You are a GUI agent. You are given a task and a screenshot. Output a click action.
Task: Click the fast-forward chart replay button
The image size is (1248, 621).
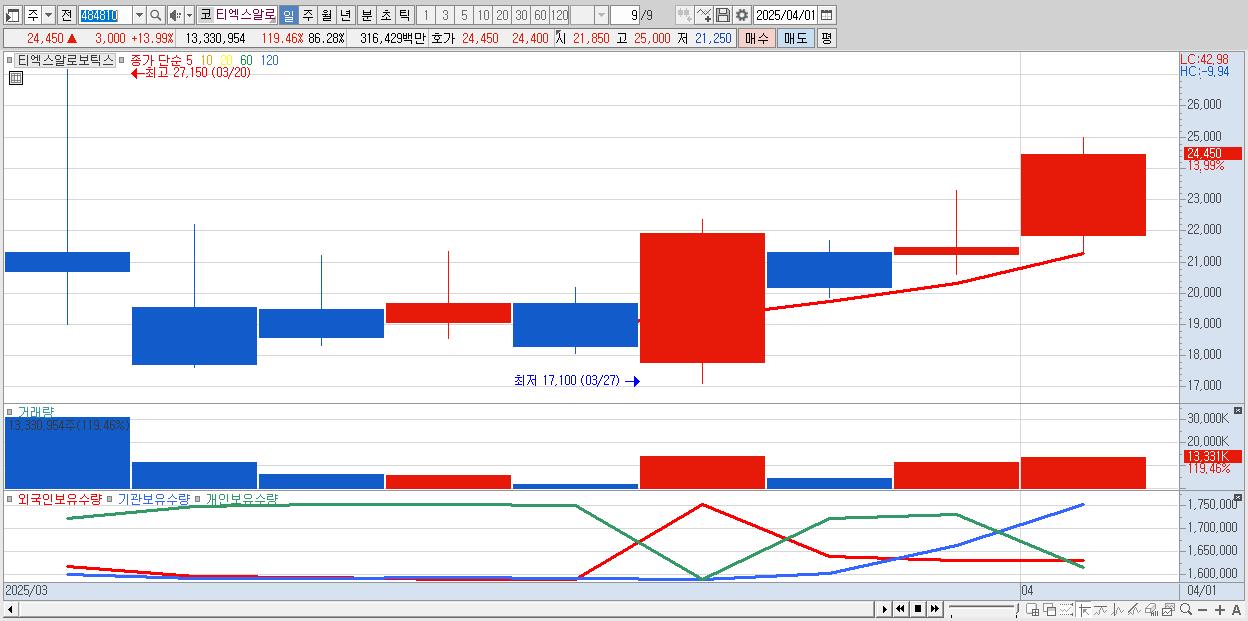935,609
